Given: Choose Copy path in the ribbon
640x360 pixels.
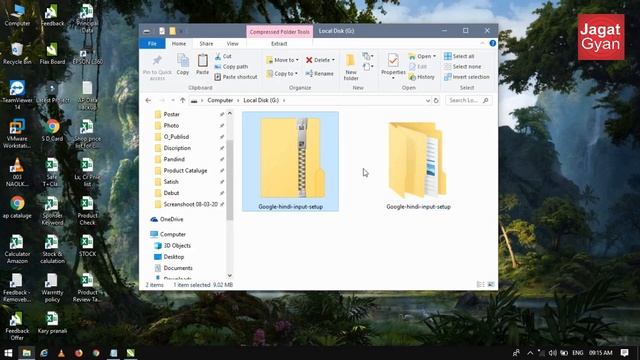Looking at the screenshot, I should [231, 67].
